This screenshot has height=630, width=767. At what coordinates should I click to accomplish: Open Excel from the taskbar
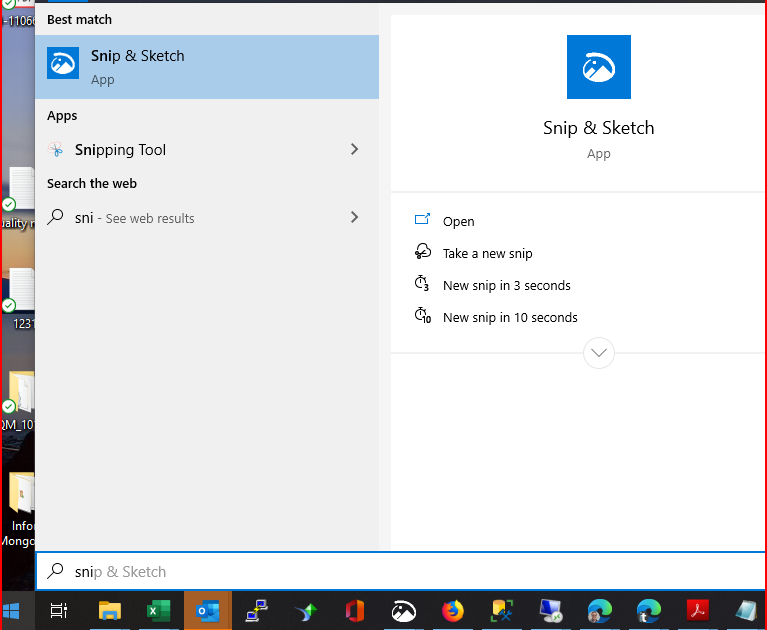tap(157, 610)
